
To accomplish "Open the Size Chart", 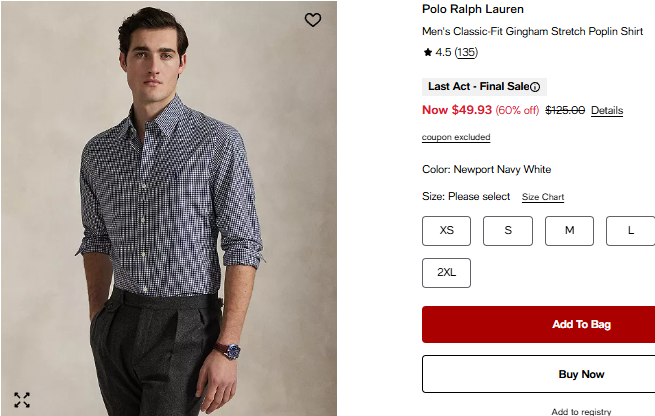I will [543, 197].
